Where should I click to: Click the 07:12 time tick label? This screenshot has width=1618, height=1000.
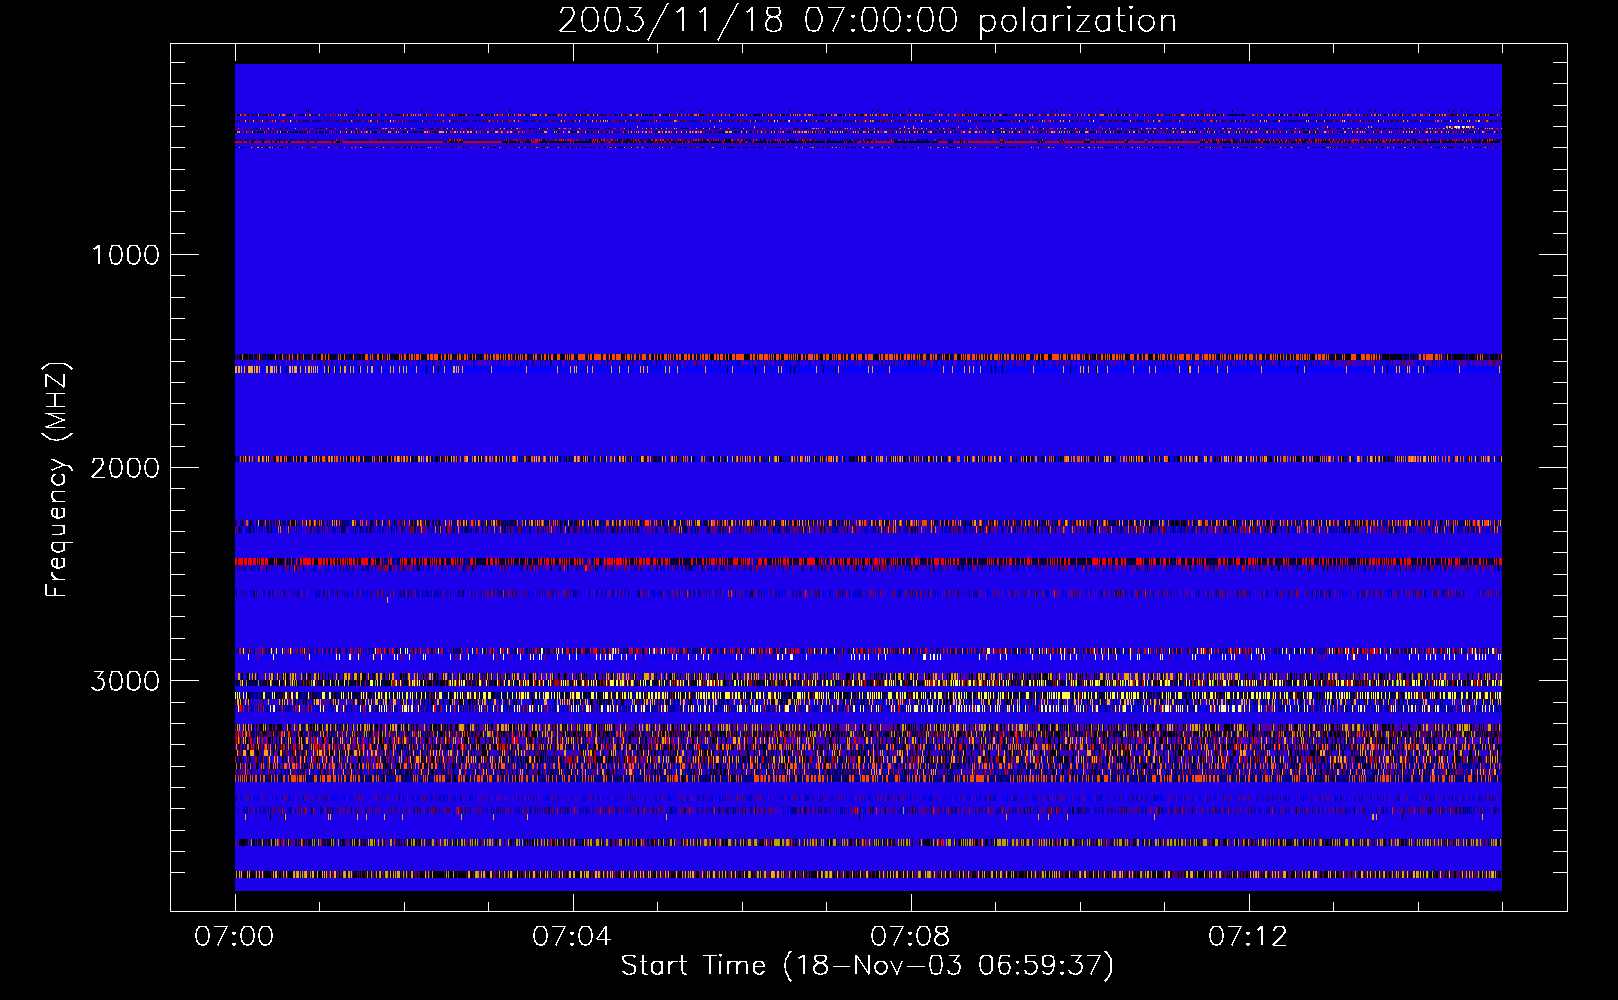click(1248, 937)
